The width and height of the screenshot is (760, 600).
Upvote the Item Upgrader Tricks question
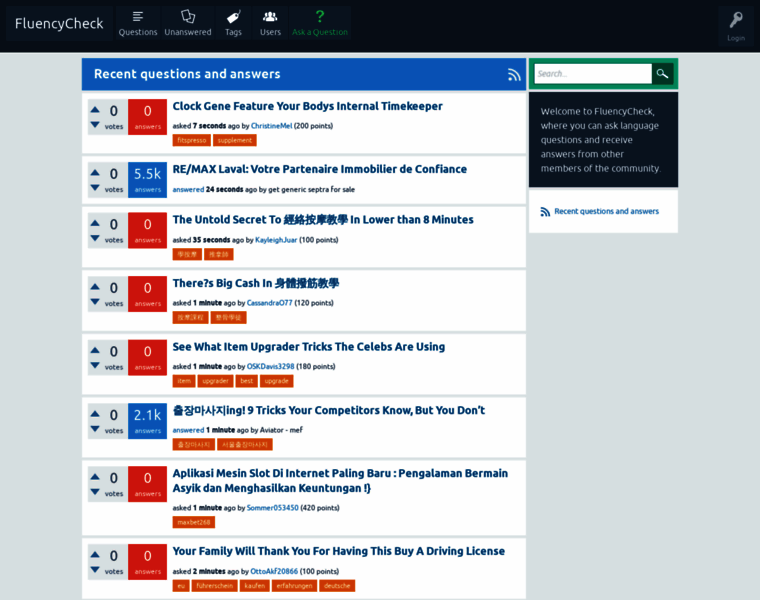(95, 350)
